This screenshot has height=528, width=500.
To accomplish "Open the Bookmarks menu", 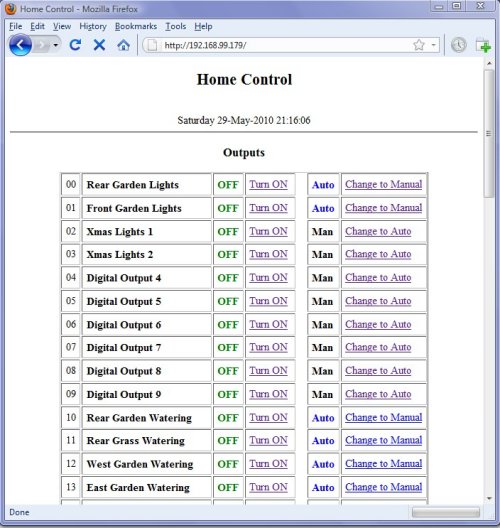I will point(136,26).
